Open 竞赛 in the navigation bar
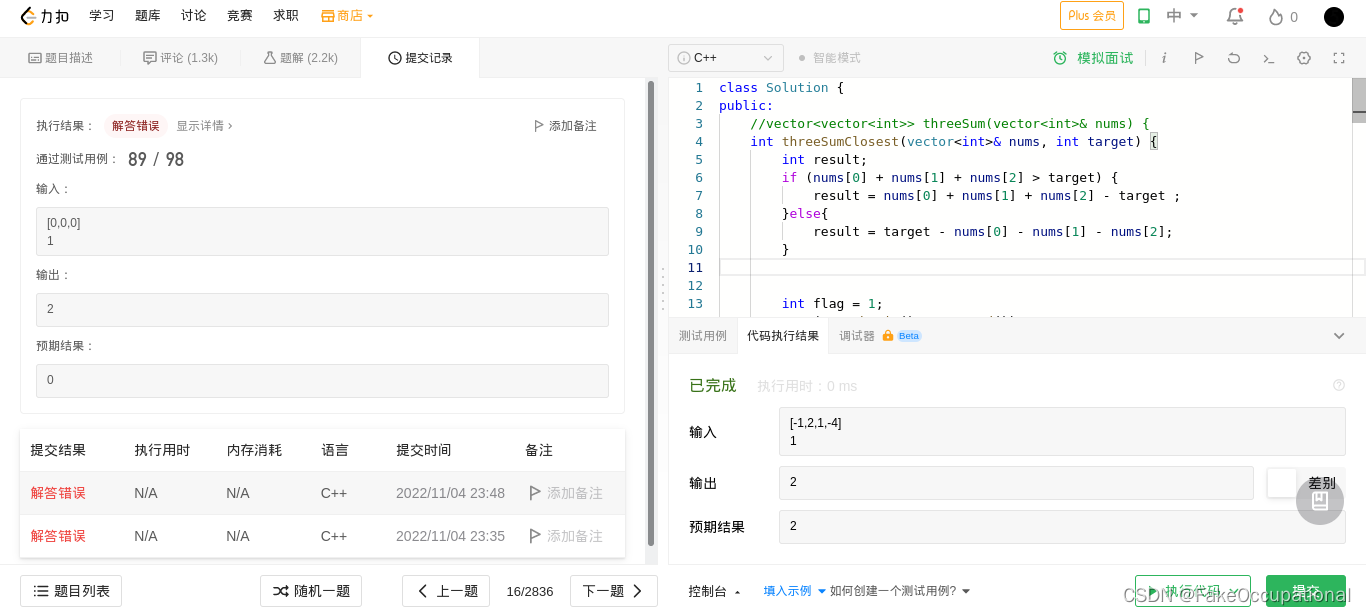The width and height of the screenshot is (1366, 615). click(x=240, y=16)
